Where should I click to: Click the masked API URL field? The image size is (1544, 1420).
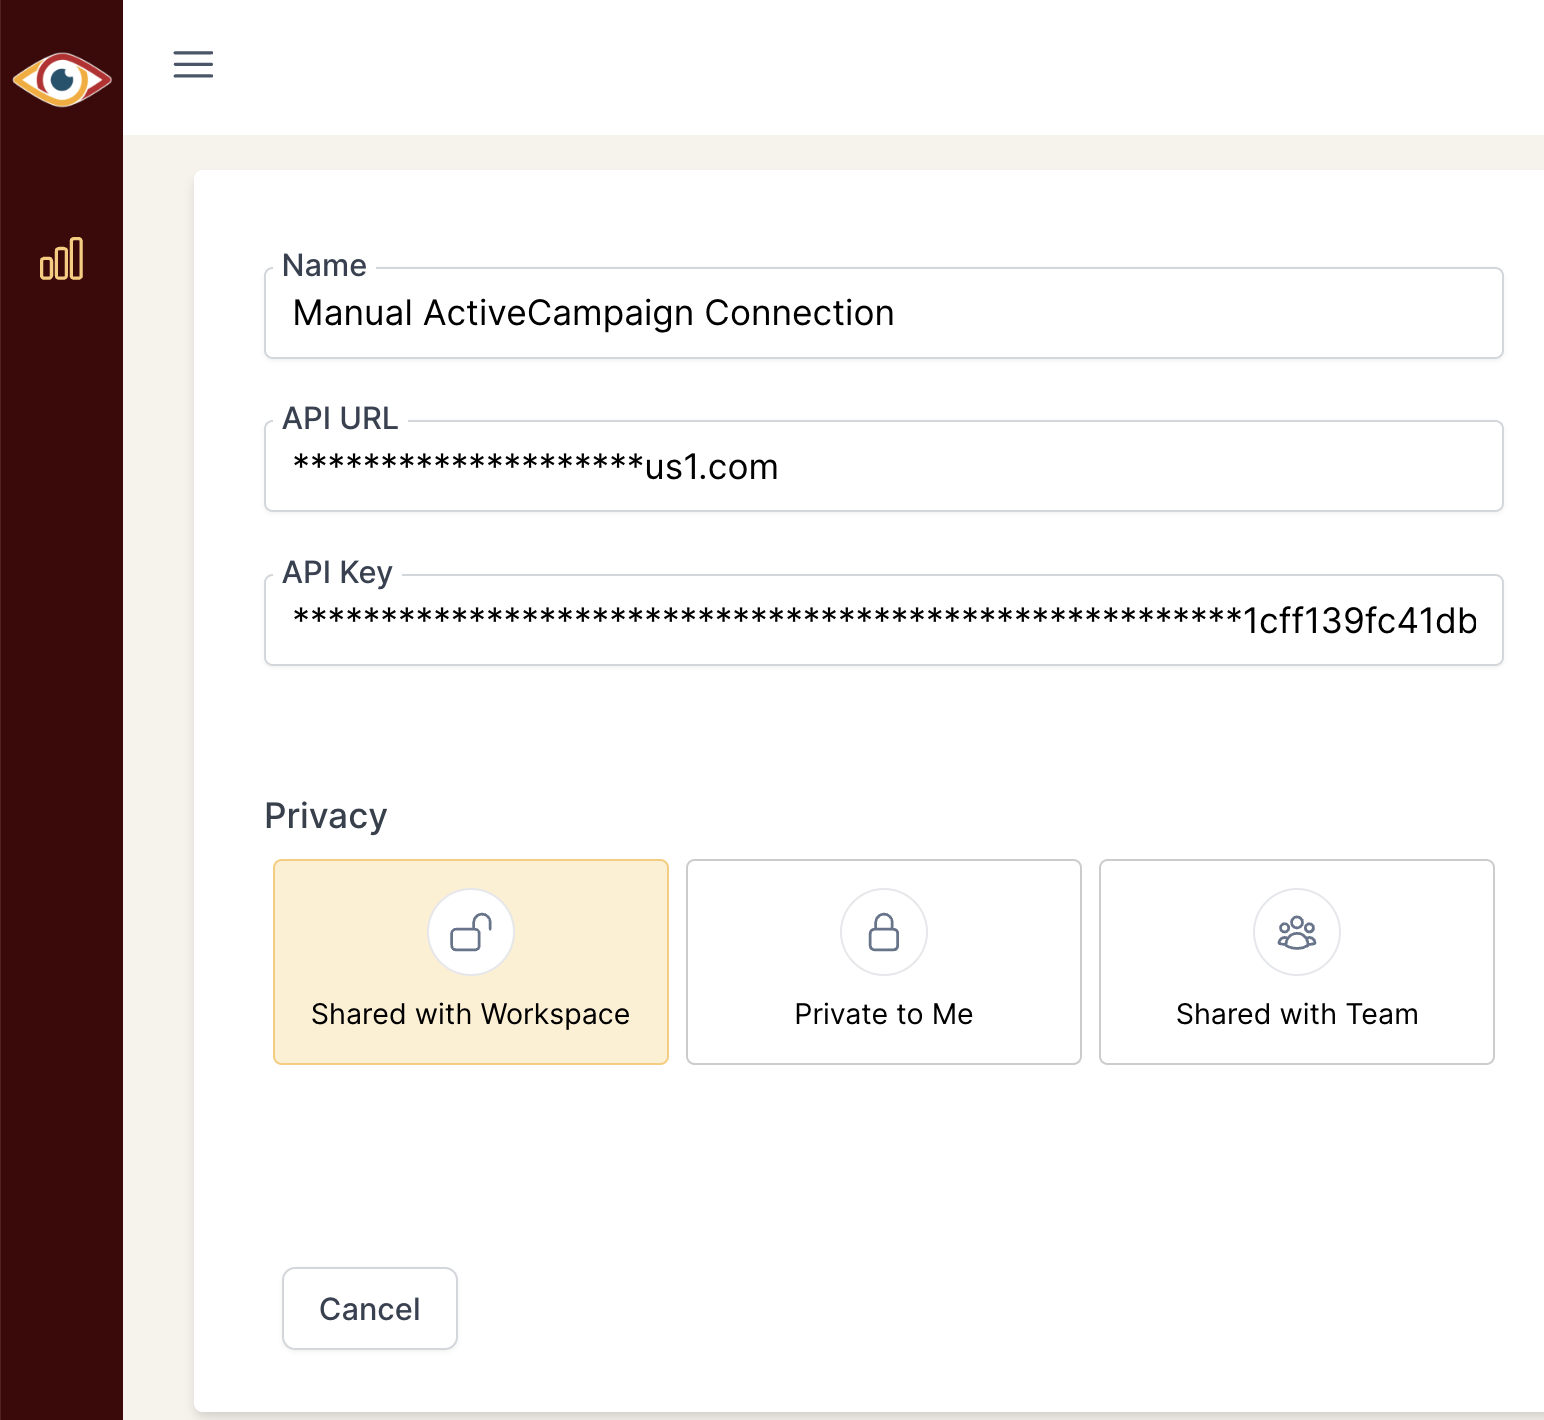pyautogui.click(x=883, y=466)
